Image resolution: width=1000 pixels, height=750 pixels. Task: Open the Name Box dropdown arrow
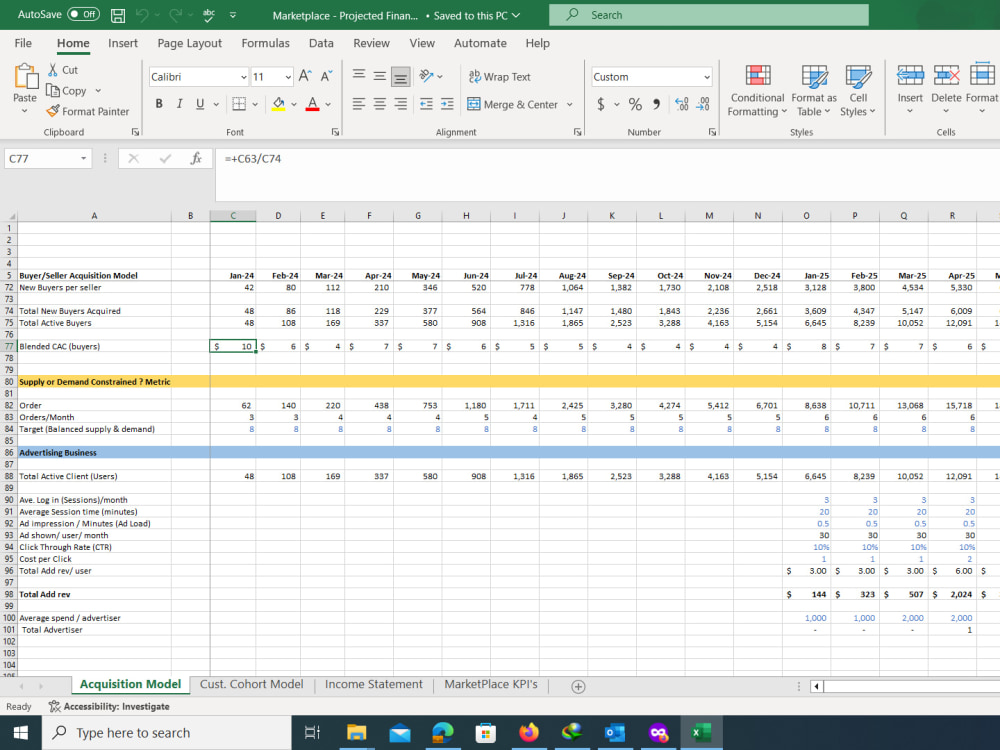point(84,159)
